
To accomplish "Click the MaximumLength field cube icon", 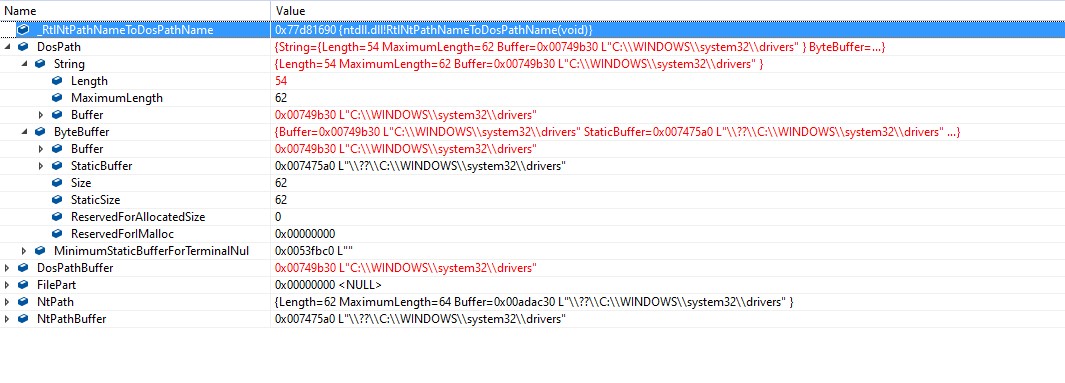I will [57, 98].
